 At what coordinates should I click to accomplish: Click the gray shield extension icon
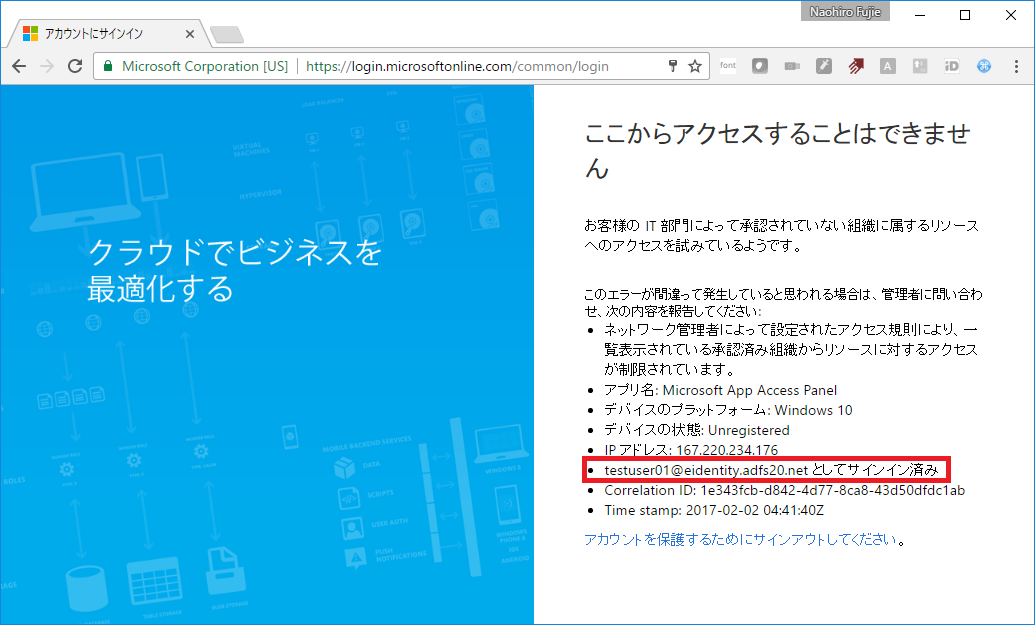coord(760,66)
